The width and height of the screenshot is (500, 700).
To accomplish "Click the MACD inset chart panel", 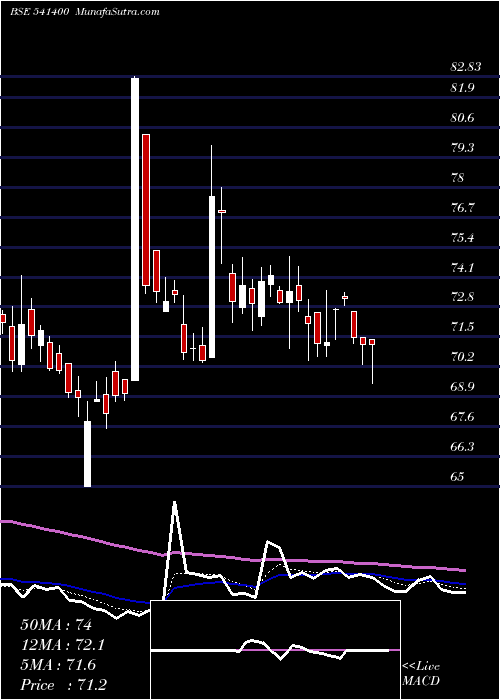I will click(x=275, y=650).
